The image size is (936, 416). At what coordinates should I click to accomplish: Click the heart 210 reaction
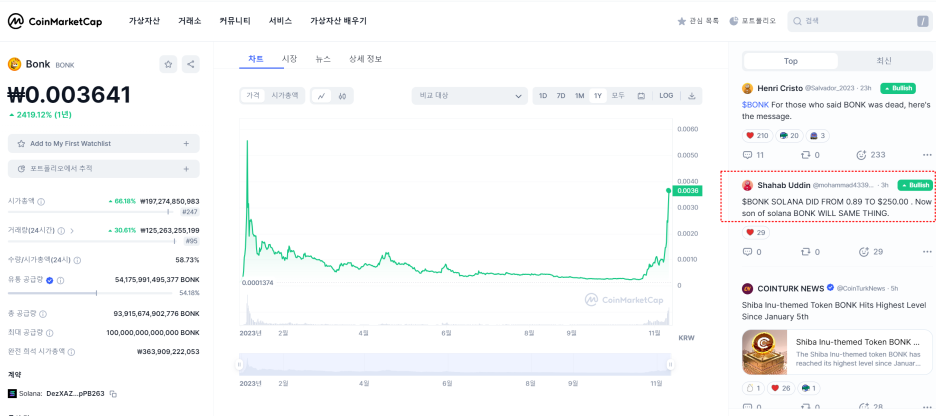click(x=758, y=135)
